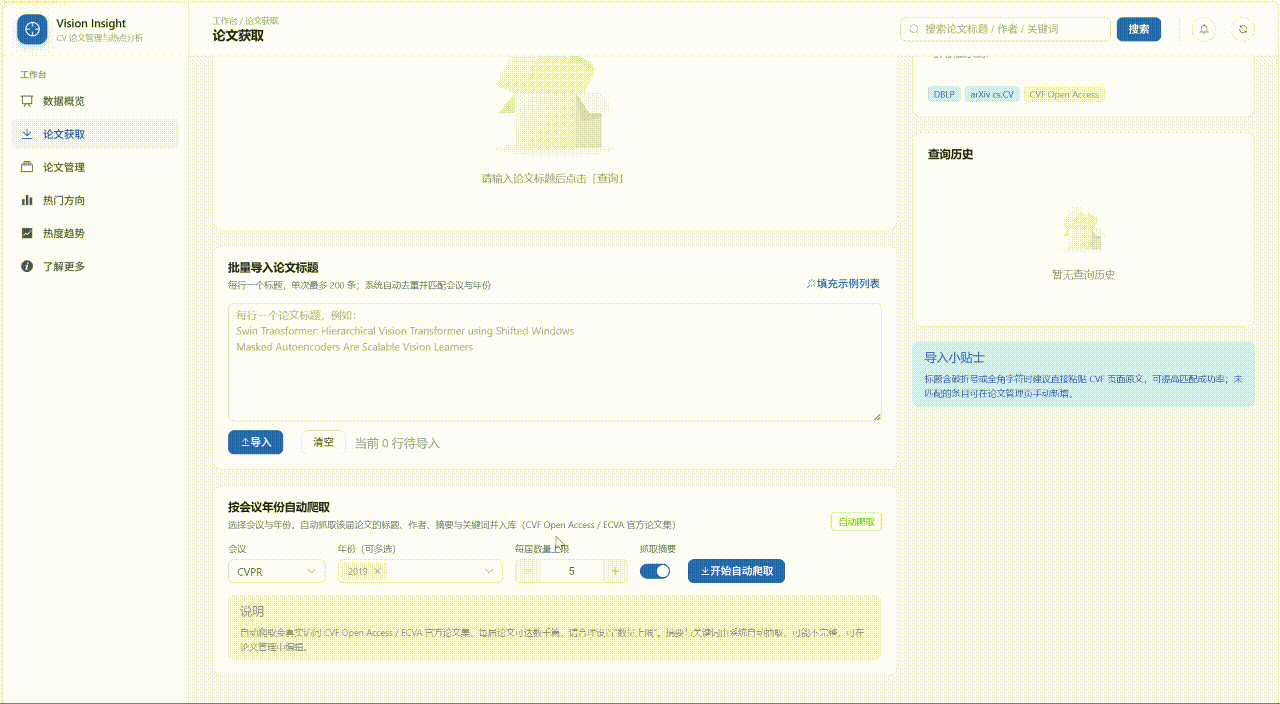The height and width of the screenshot is (704, 1280).
Task: Increase 每届数量上限 with the plus button
Action: click(x=615, y=571)
